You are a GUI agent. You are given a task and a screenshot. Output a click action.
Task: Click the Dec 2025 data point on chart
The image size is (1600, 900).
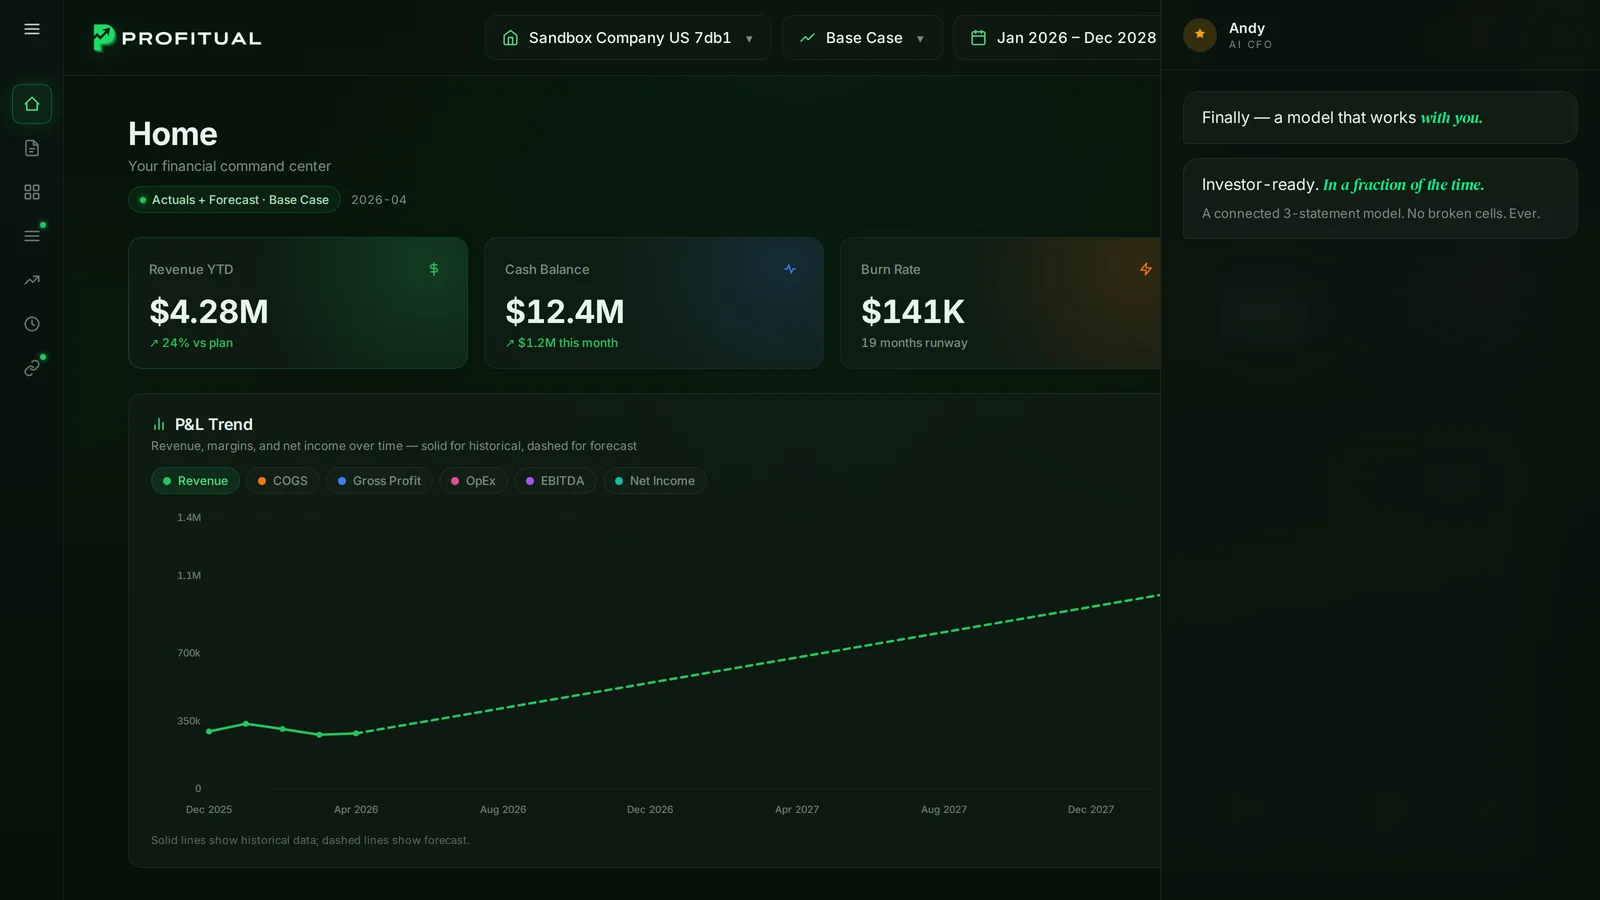(x=209, y=731)
